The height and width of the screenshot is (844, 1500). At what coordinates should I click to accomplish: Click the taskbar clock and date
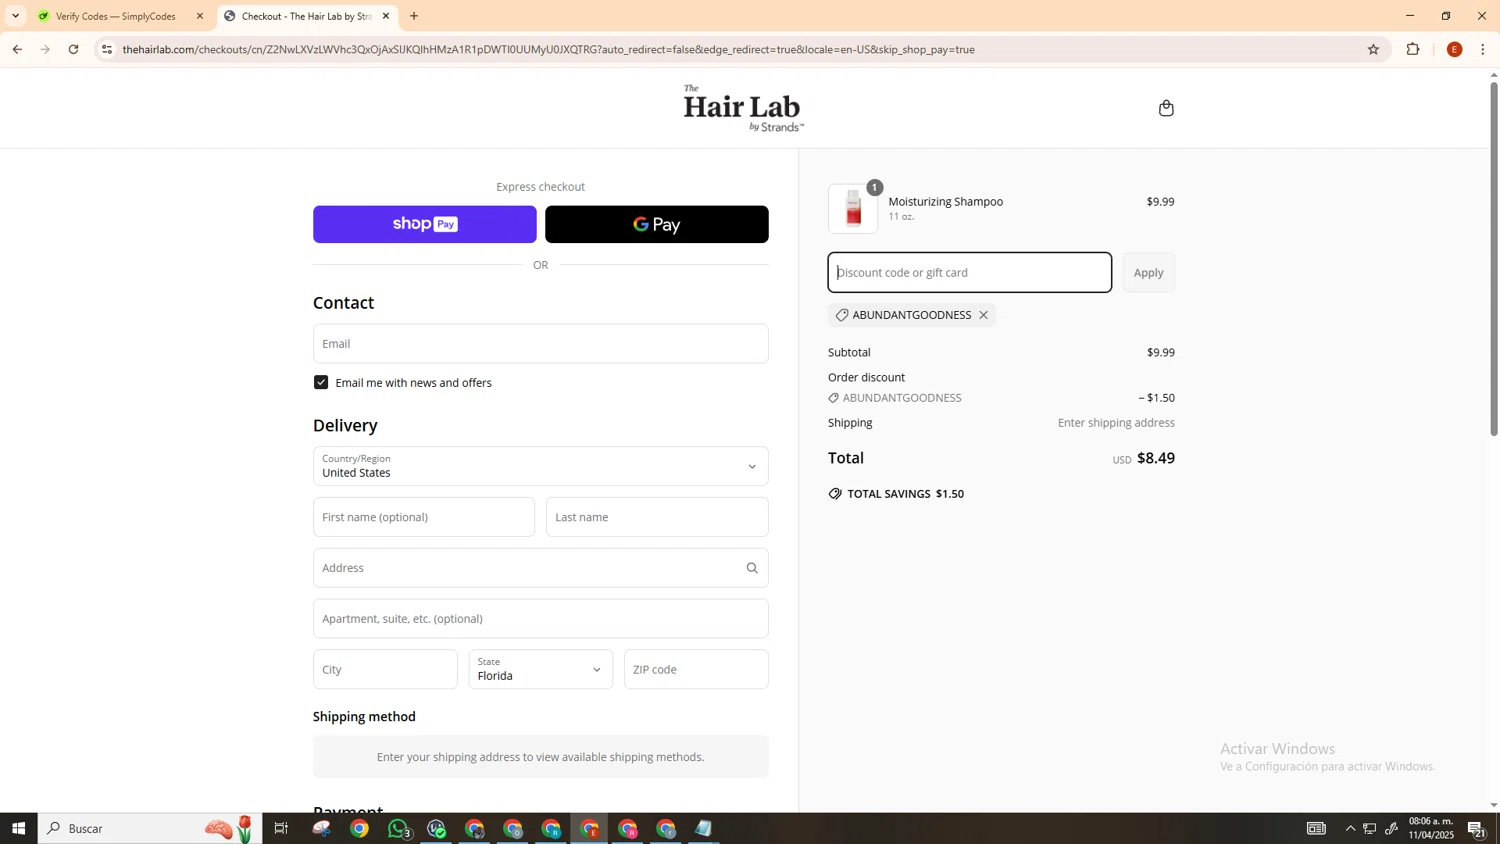point(1431,828)
